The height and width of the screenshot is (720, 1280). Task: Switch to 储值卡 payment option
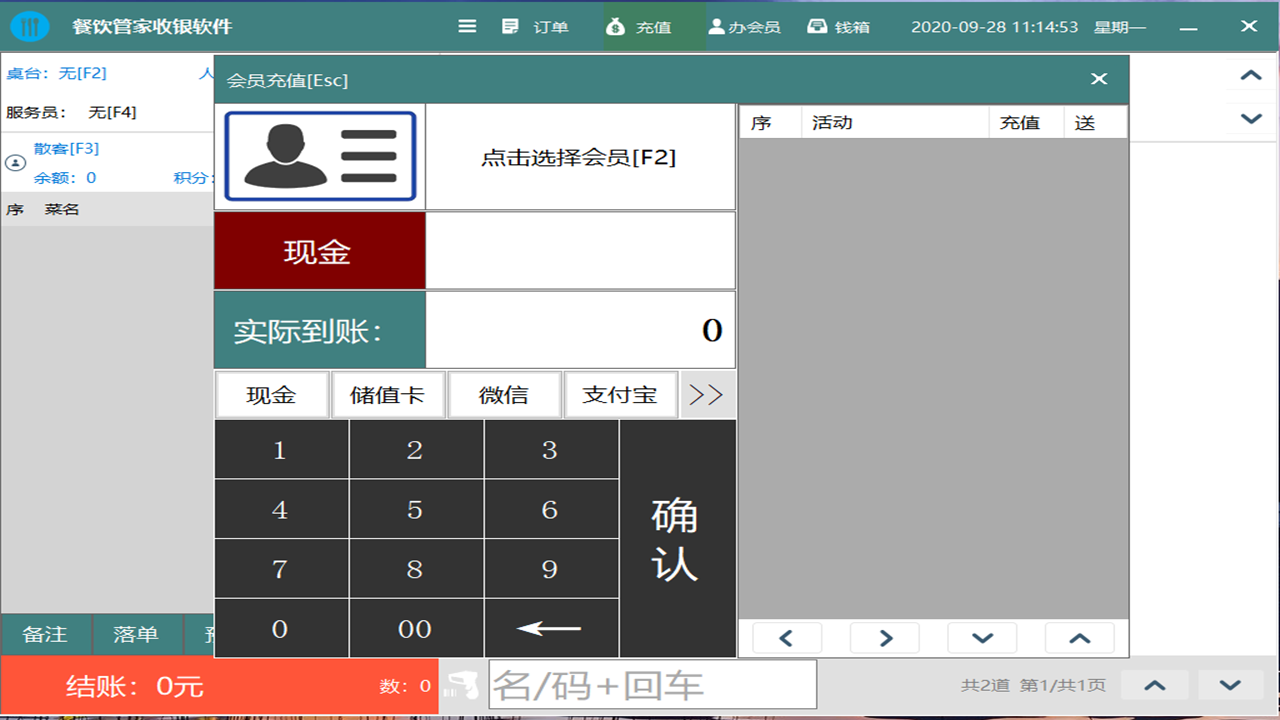[x=387, y=394]
